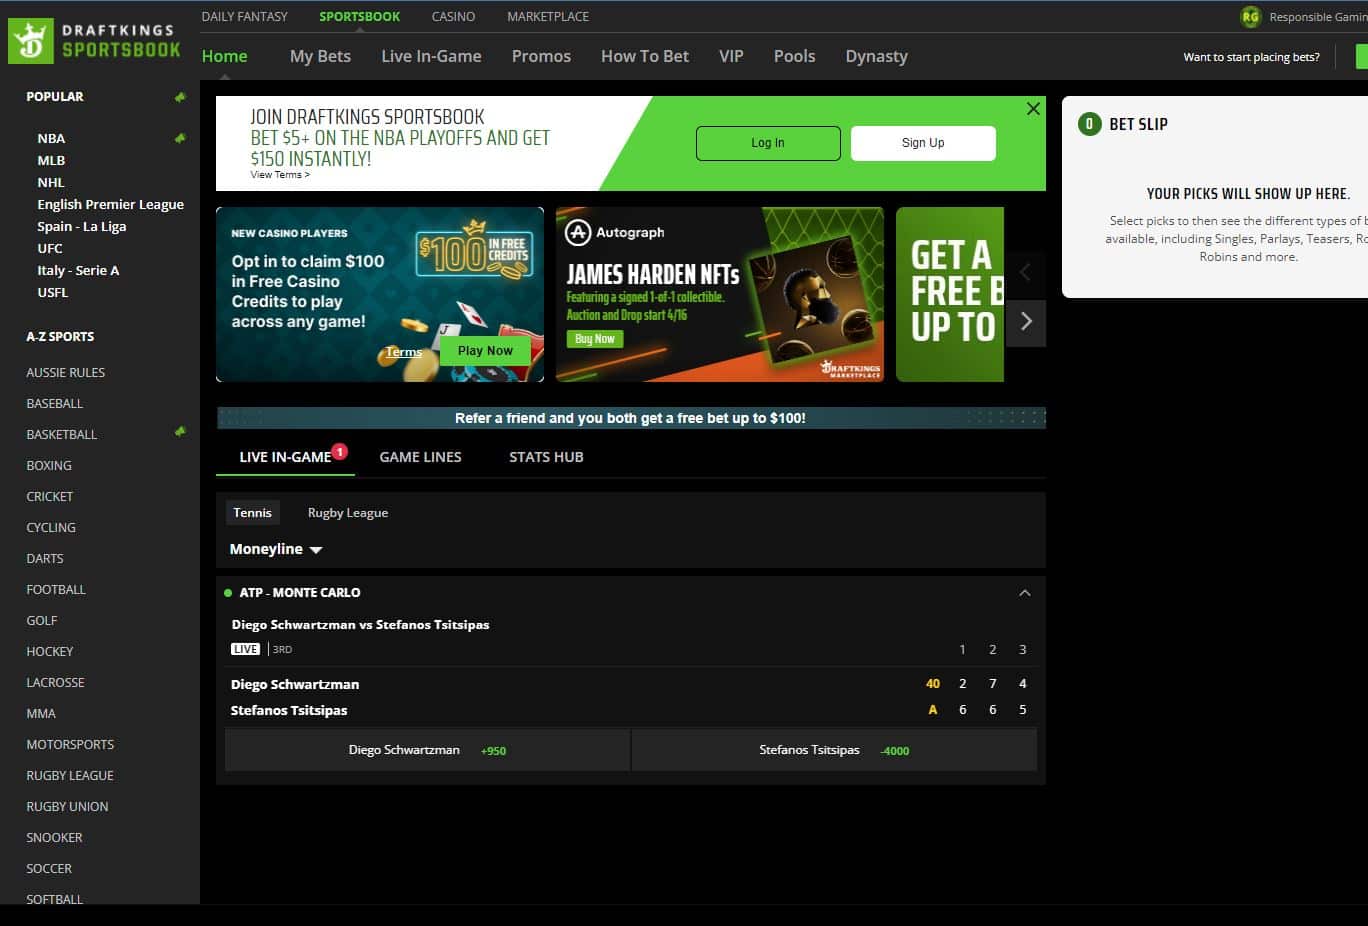Screen dimensions: 1368x926
Task: Click the flame icon beside NBA
Action: [180, 138]
